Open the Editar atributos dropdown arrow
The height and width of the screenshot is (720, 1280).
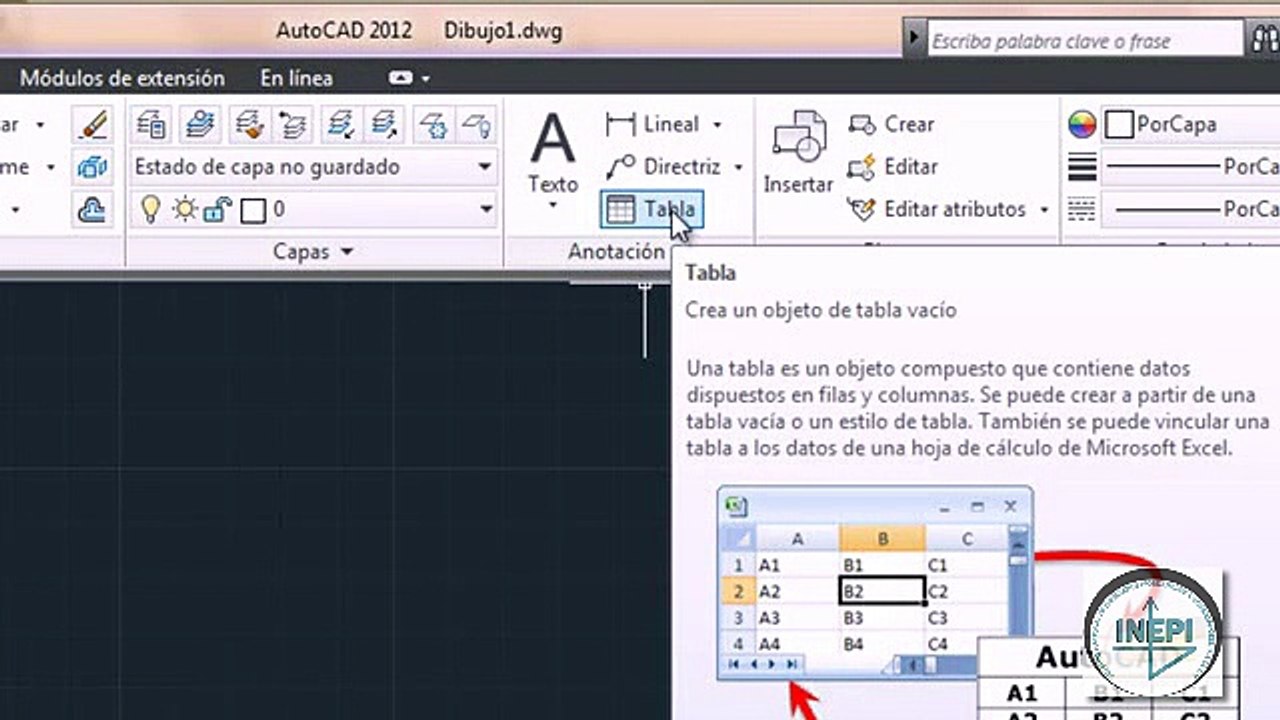1044,209
